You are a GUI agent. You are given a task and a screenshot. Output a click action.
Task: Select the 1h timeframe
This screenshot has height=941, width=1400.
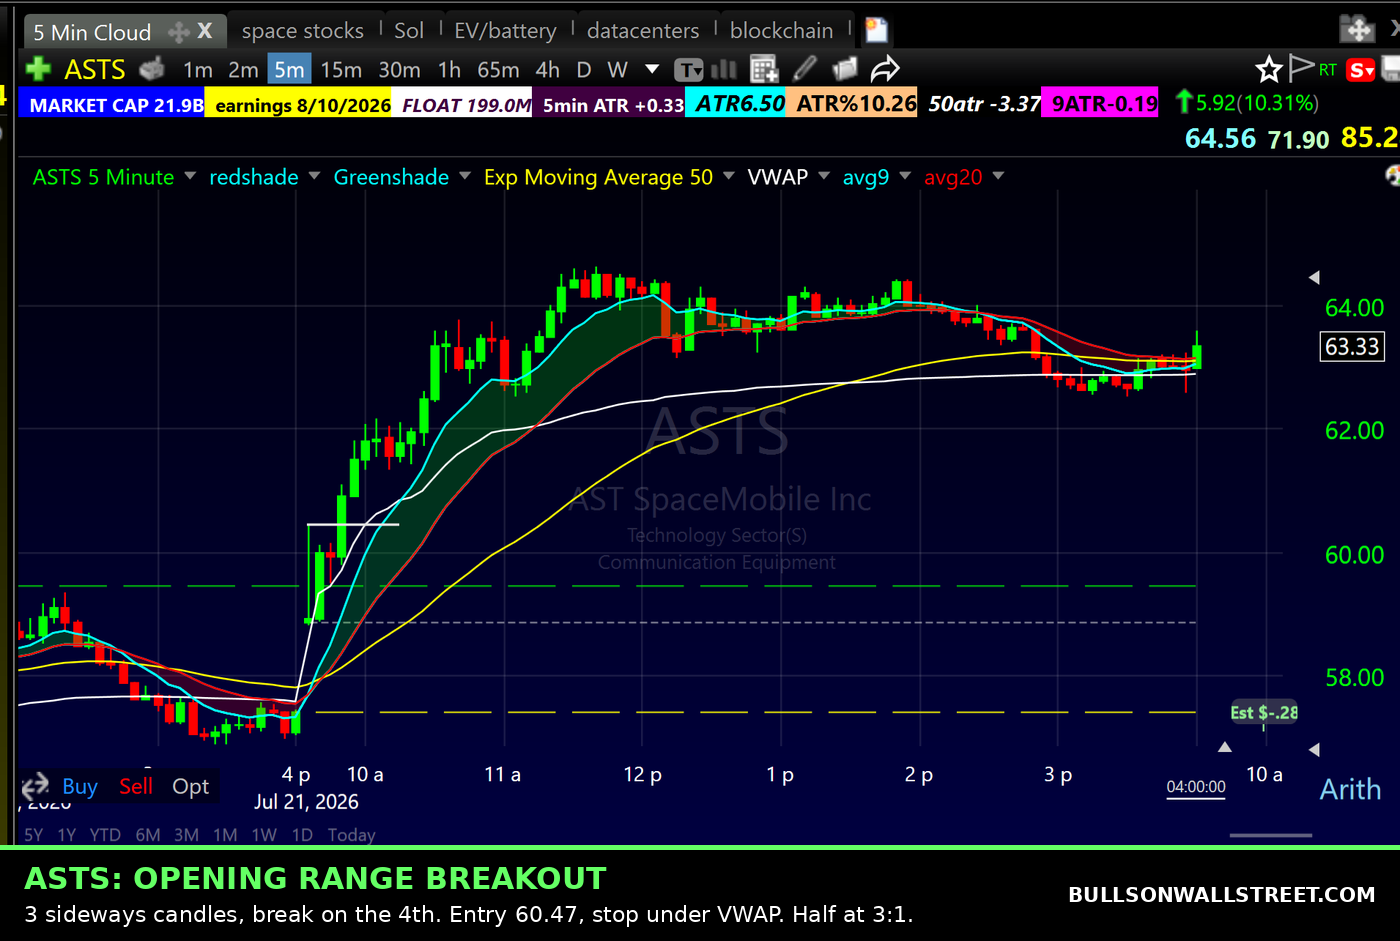coord(449,70)
